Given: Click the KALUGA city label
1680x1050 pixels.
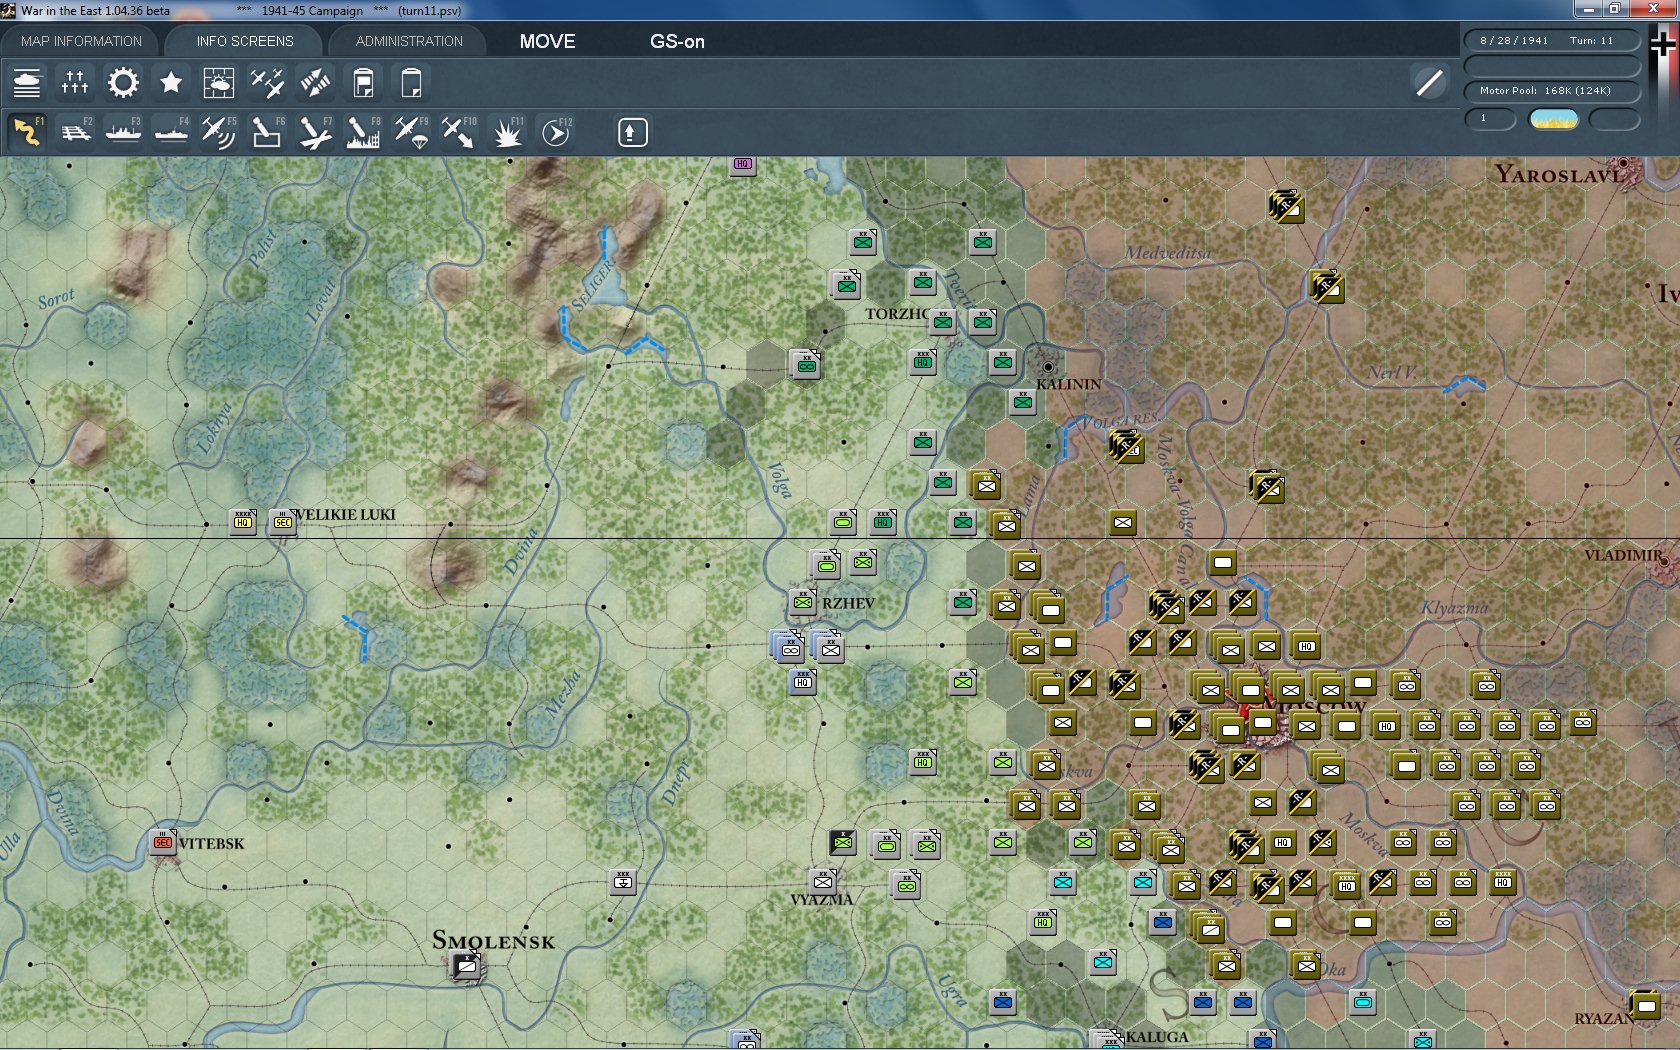Looking at the screenshot, I should click(x=1157, y=1037).
